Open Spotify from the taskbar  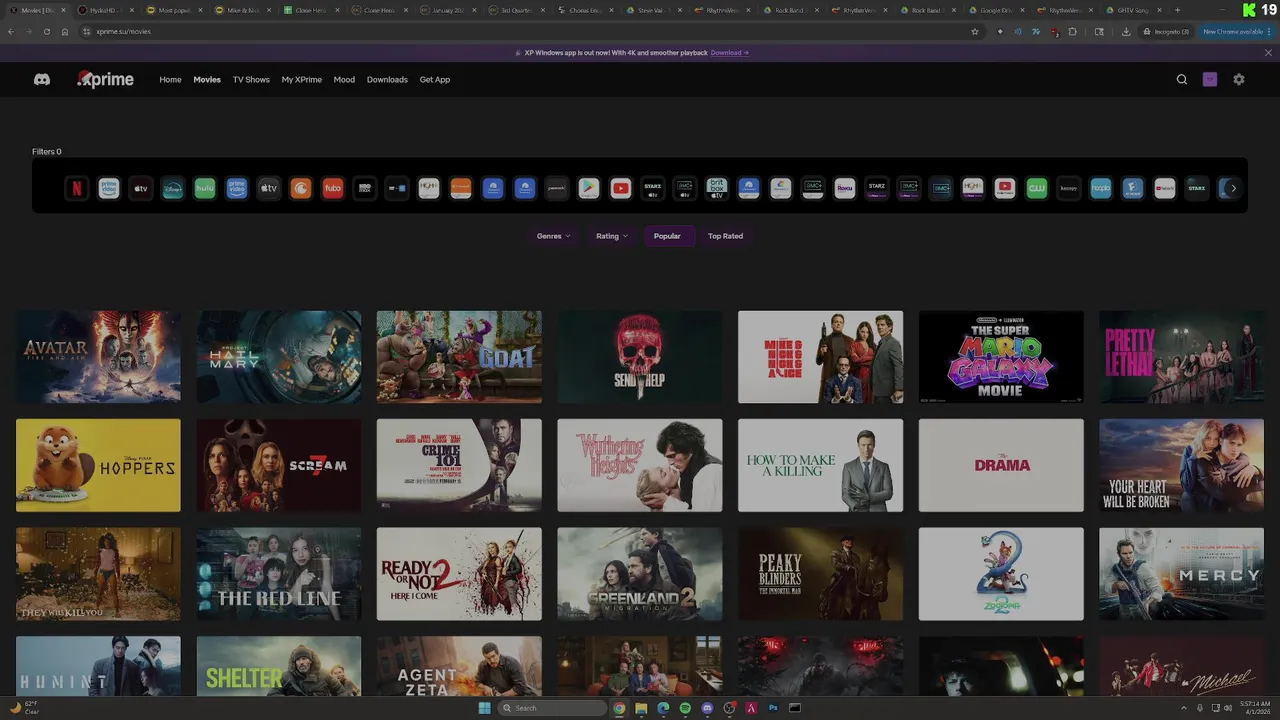point(685,708)
